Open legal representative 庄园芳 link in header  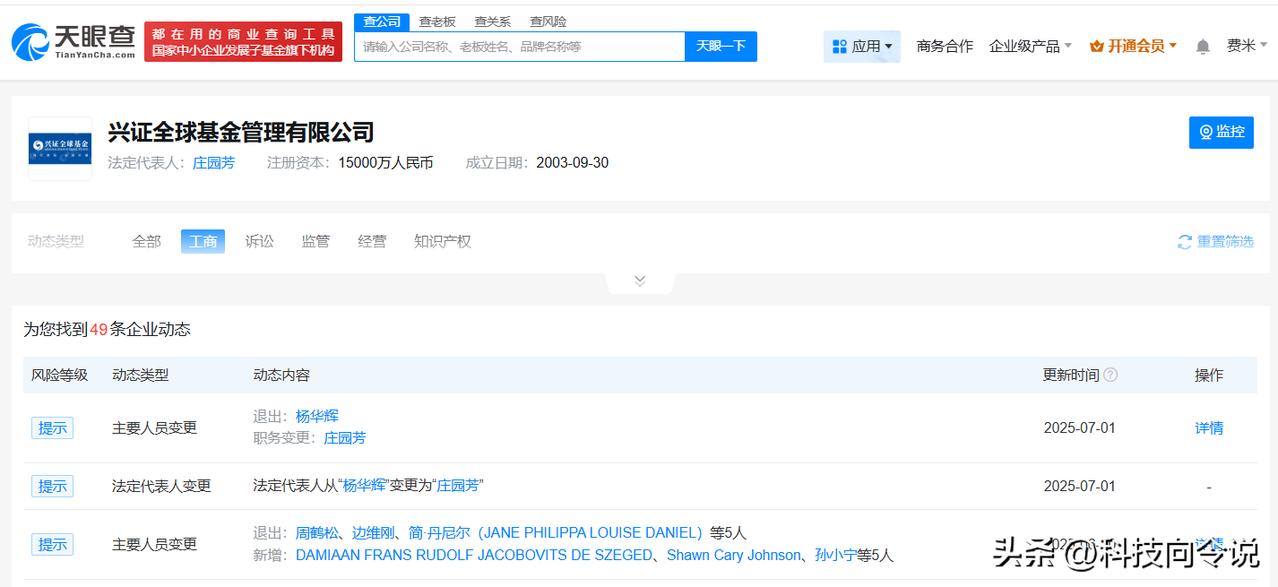pyautogui.click(x=214, y=163)
